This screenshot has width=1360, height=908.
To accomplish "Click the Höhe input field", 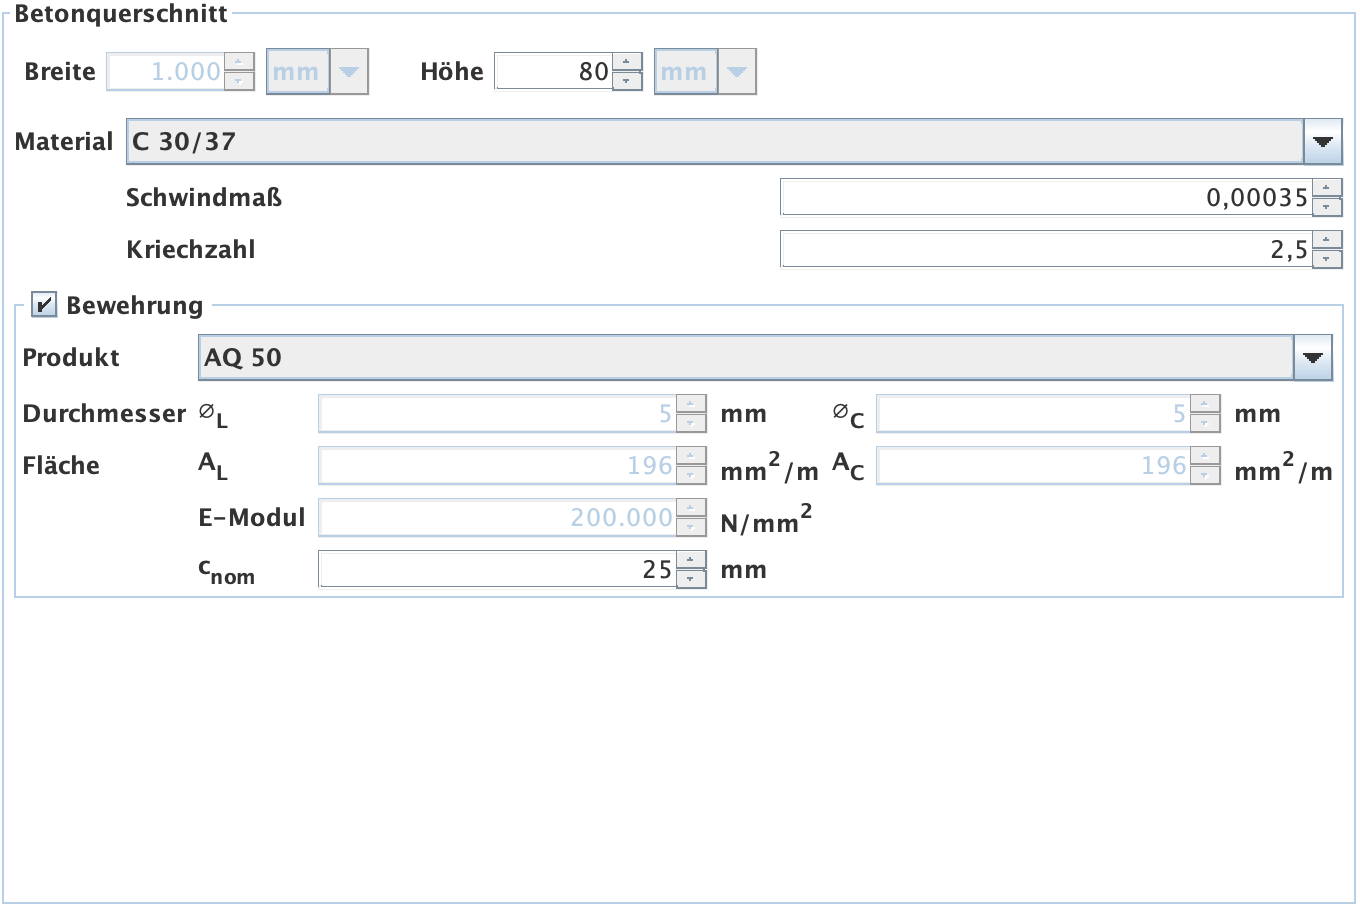I will [x=553, y=72].
